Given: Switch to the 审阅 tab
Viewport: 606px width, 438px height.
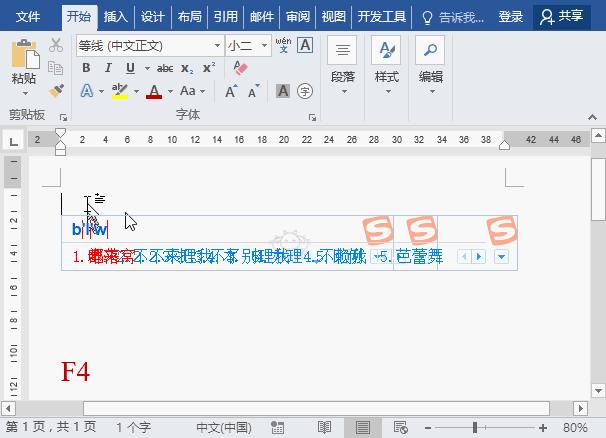Looking at the screenshot, I should [298, 17].
